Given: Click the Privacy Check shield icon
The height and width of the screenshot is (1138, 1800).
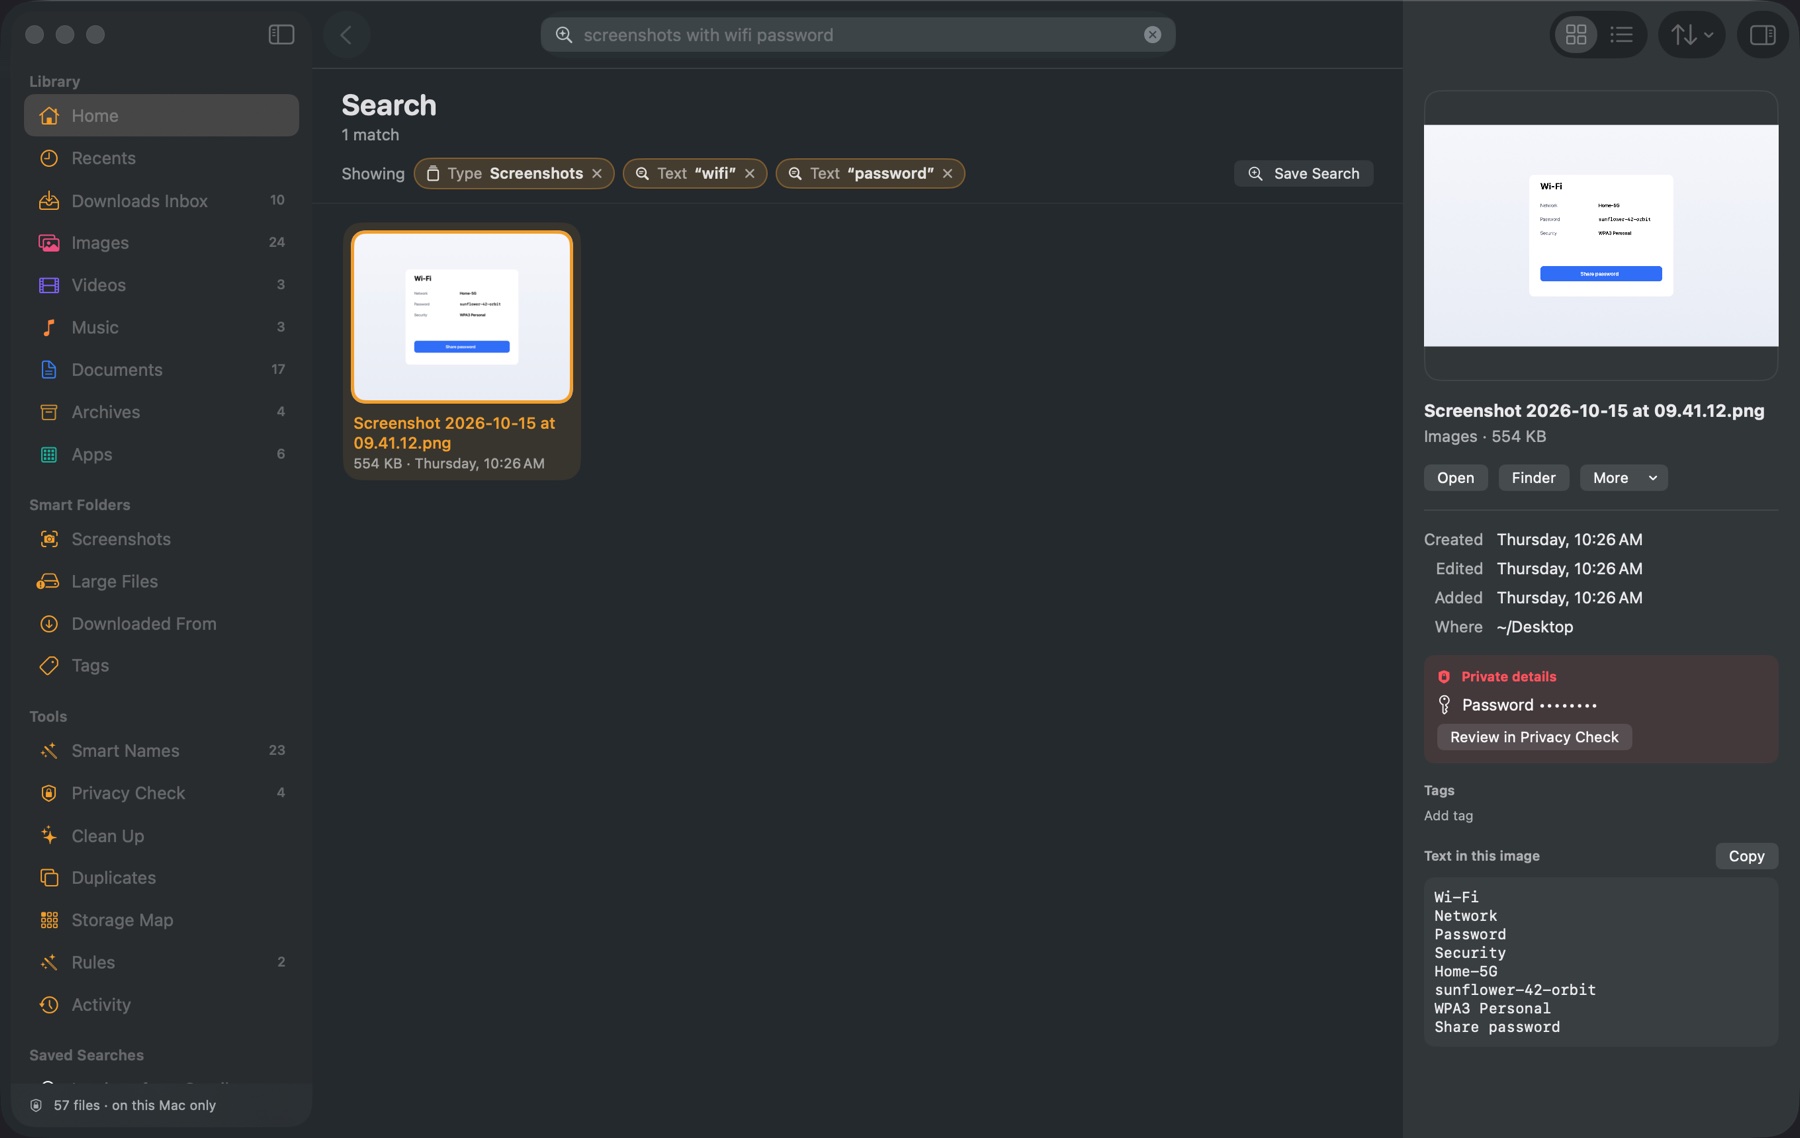Looking at the screenshot, I should pos(49,793).
